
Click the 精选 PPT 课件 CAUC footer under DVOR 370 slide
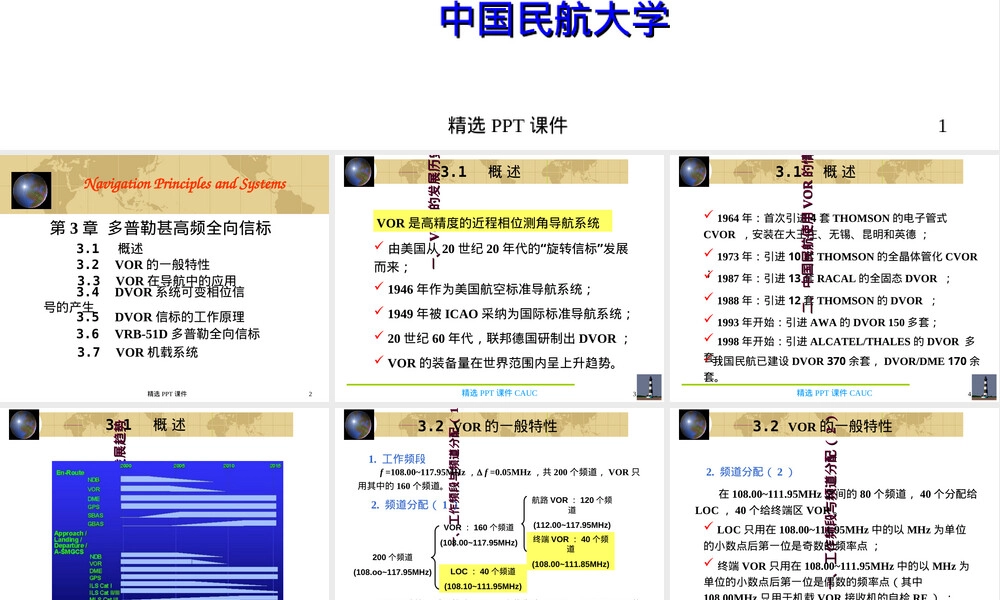834,393
